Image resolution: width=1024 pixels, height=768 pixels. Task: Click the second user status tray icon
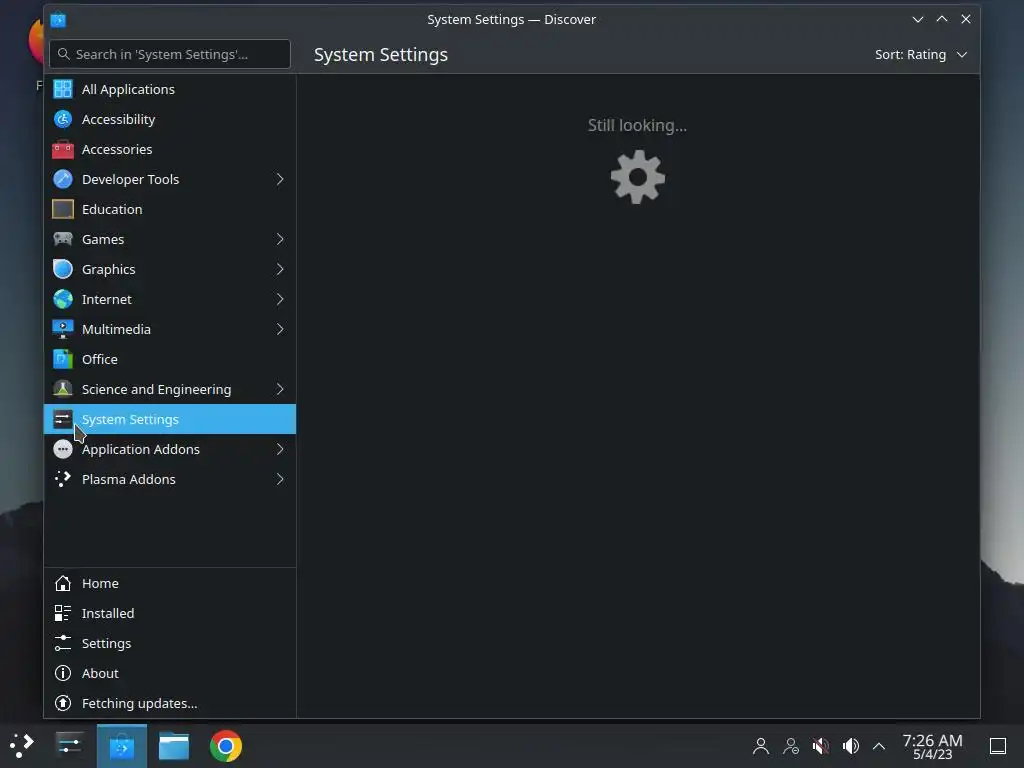(791, 746)
